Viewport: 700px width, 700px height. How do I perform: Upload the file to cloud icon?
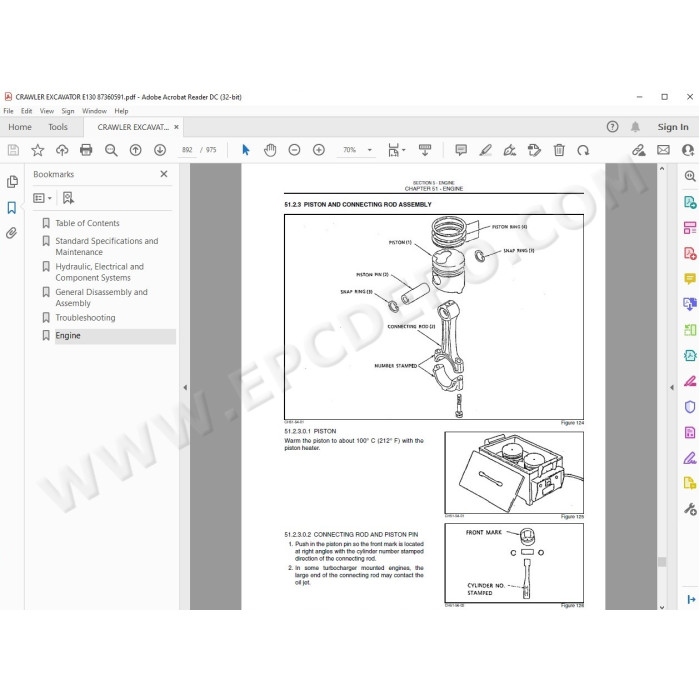pos(62,150)
